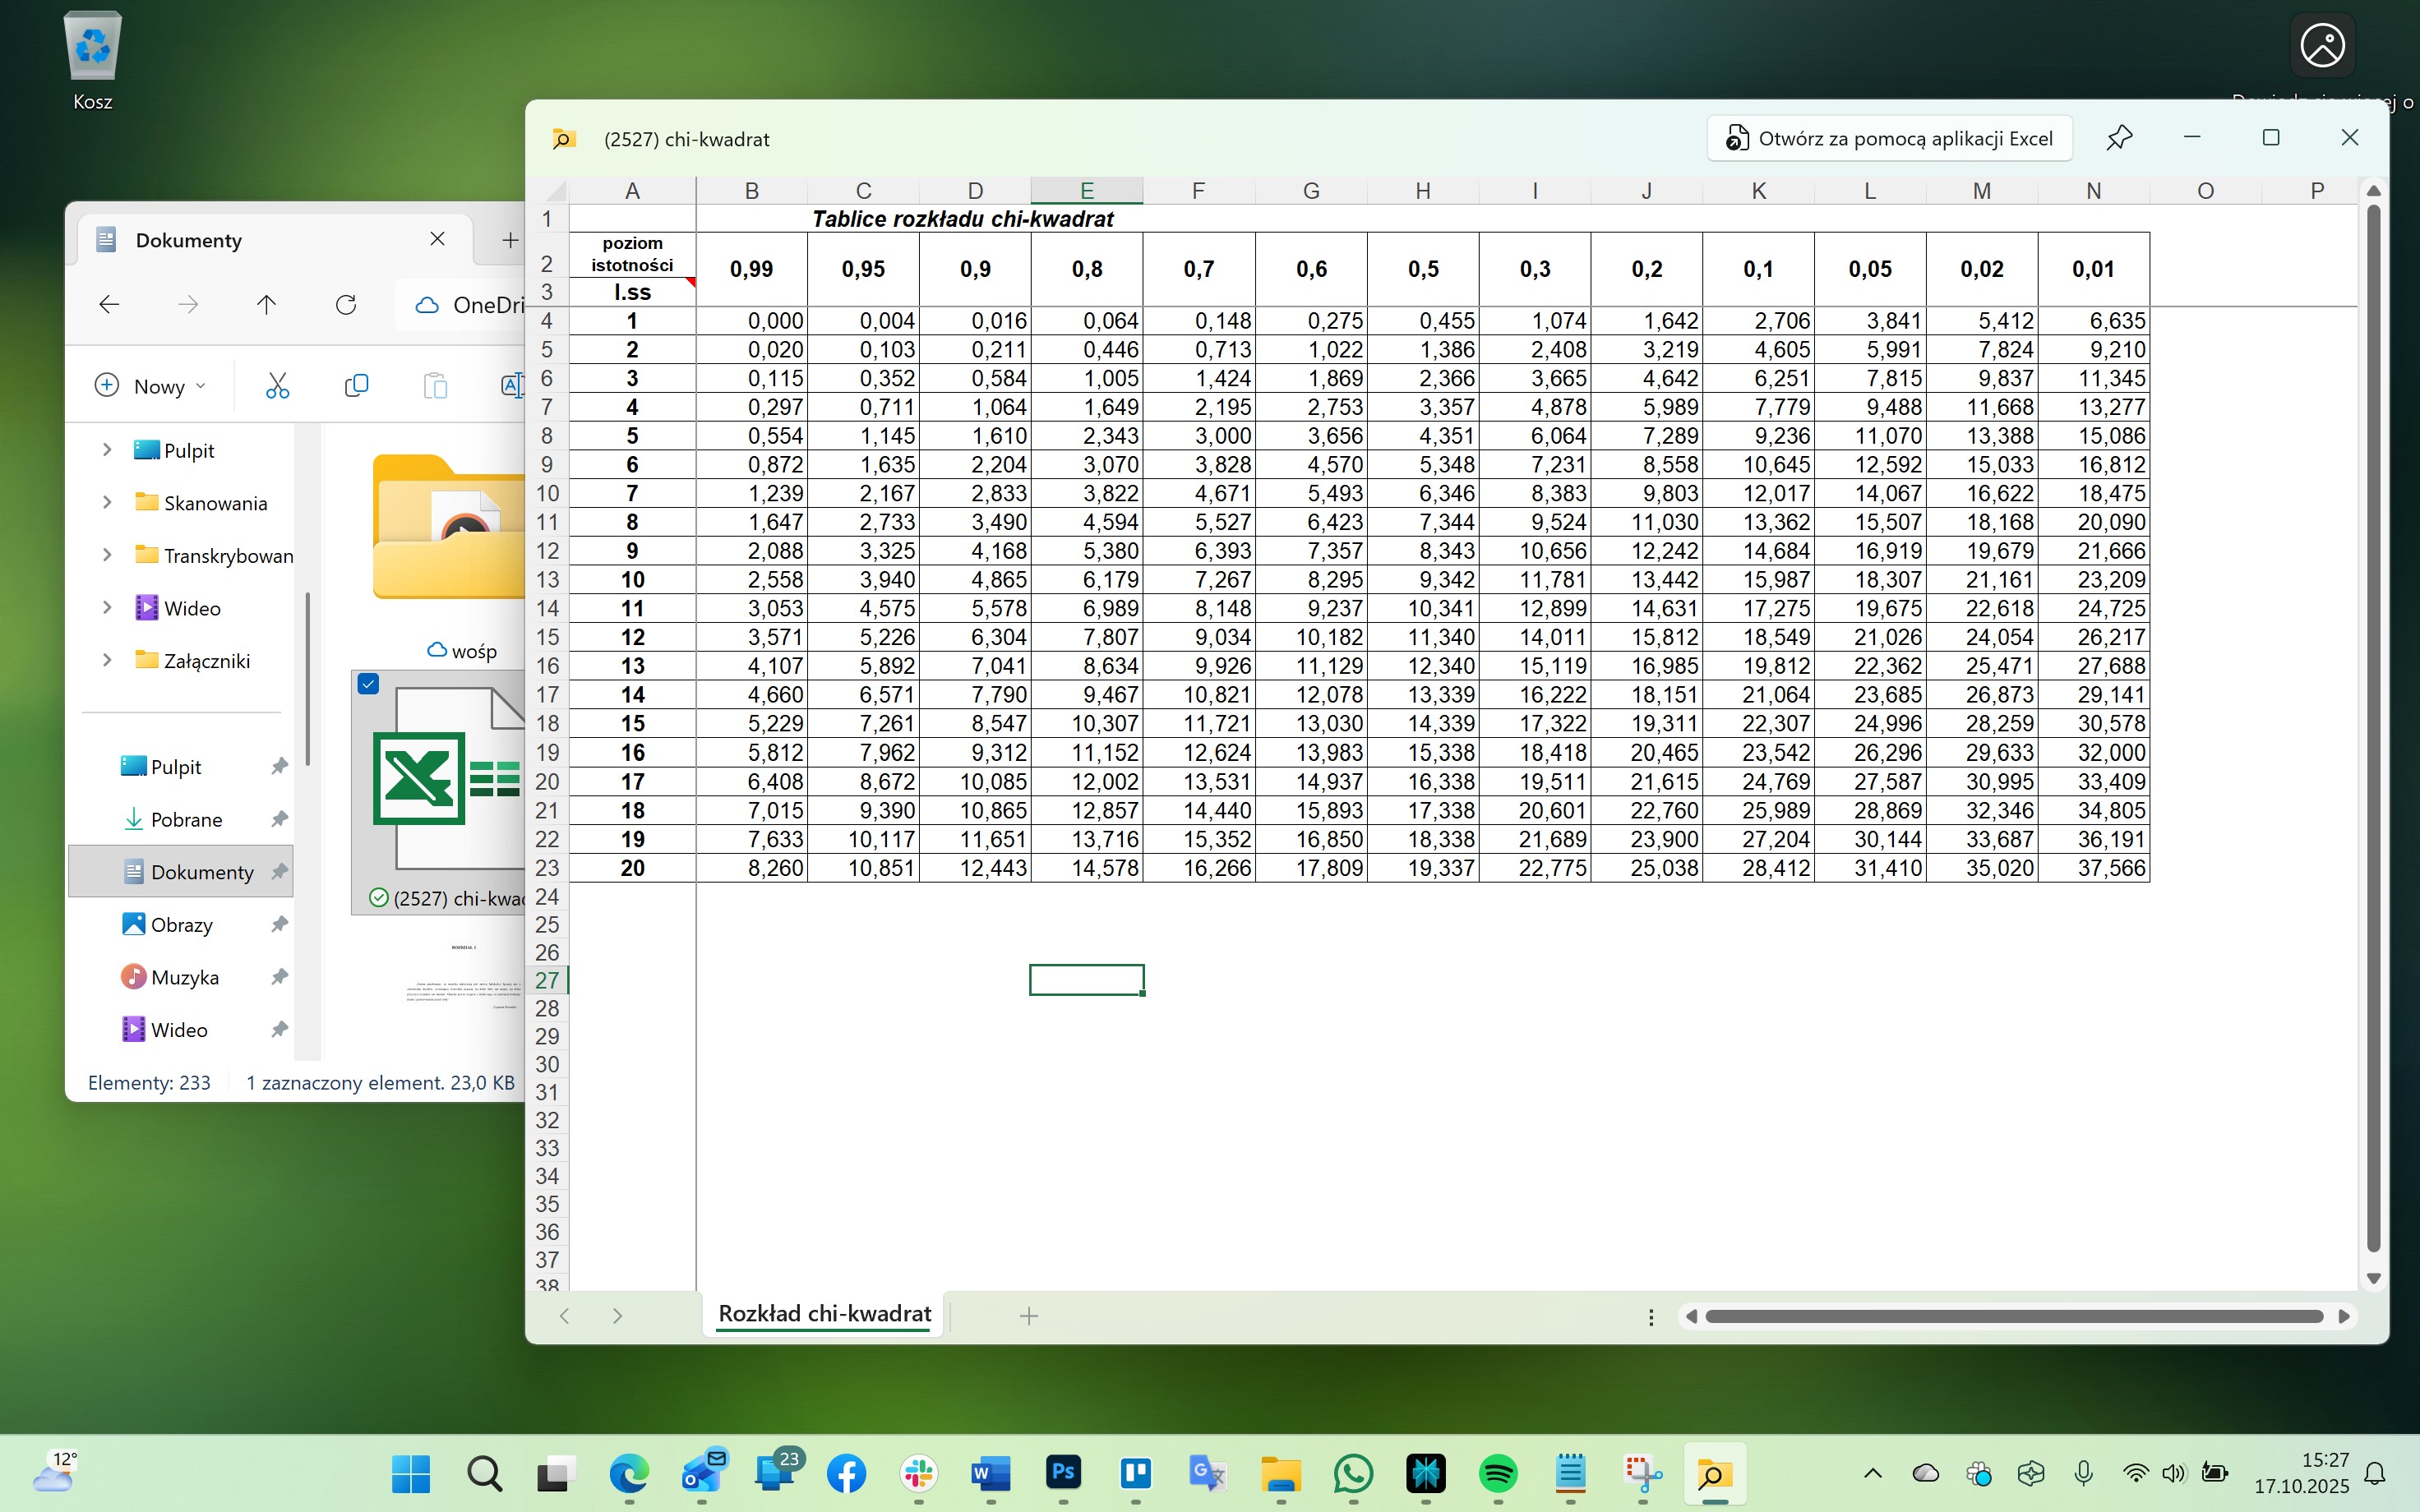Go up one folder level arrow
This screenshot has width=2420, height=1512.
(266, 305)
